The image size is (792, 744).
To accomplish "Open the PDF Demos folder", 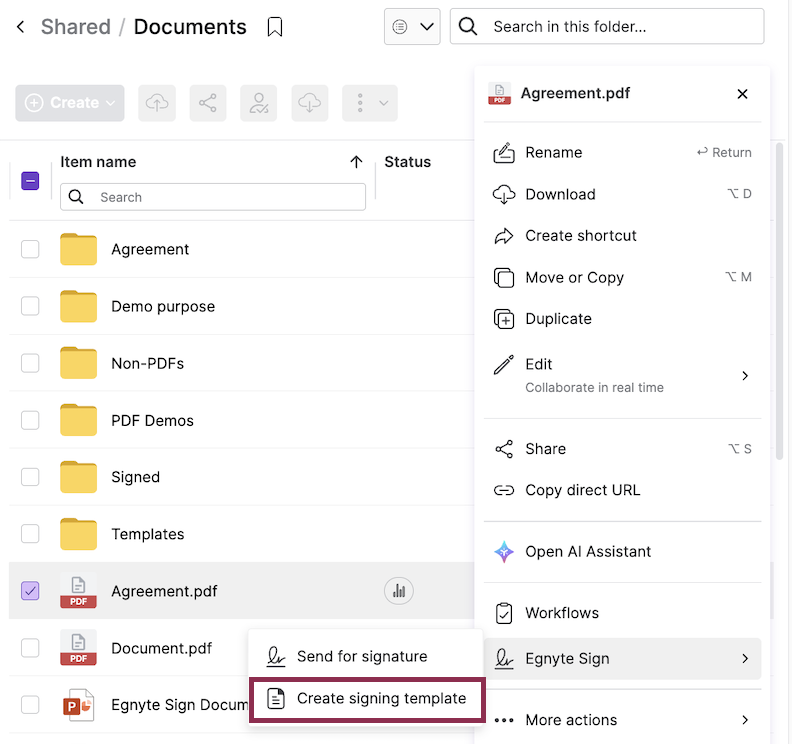I will coord(152,420).
